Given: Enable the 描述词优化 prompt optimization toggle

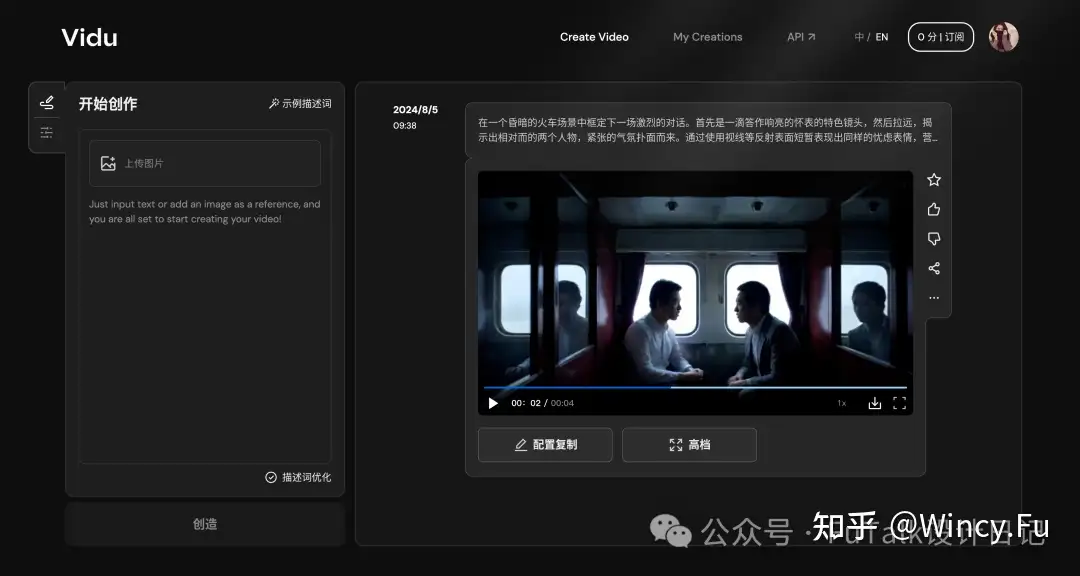Looking at the screenshot, I should (299, 477).
